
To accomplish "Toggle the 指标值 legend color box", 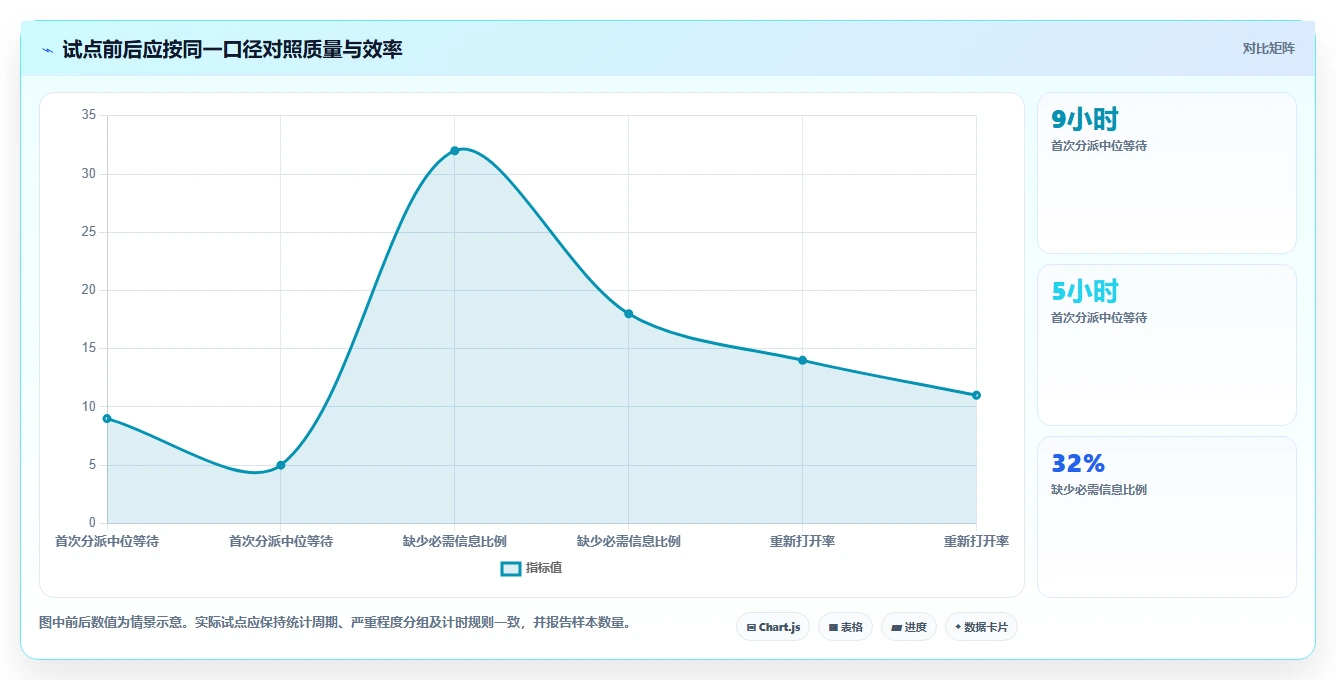I will 511,568.
